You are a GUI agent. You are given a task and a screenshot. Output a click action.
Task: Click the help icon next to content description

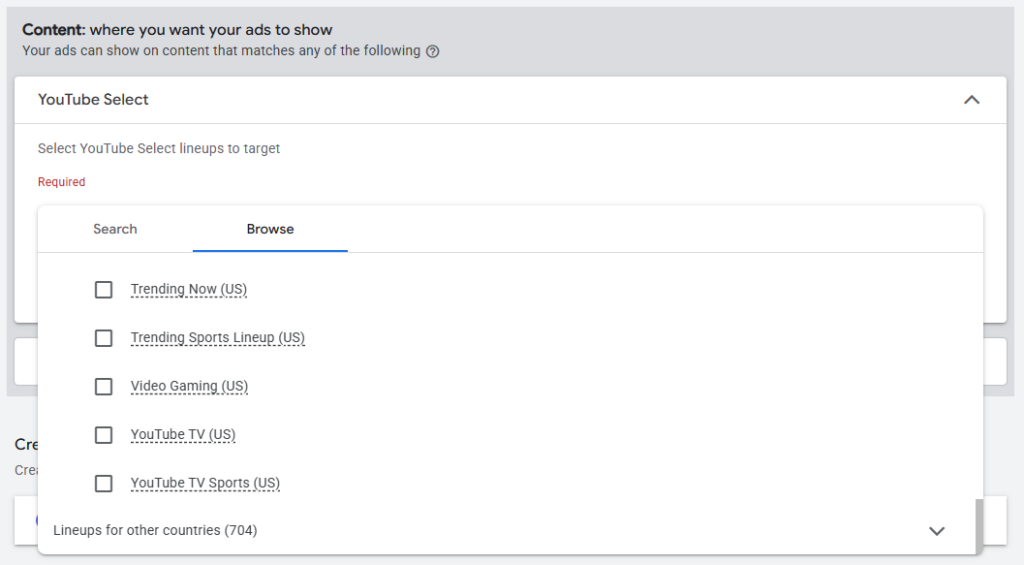coord(432,52)
